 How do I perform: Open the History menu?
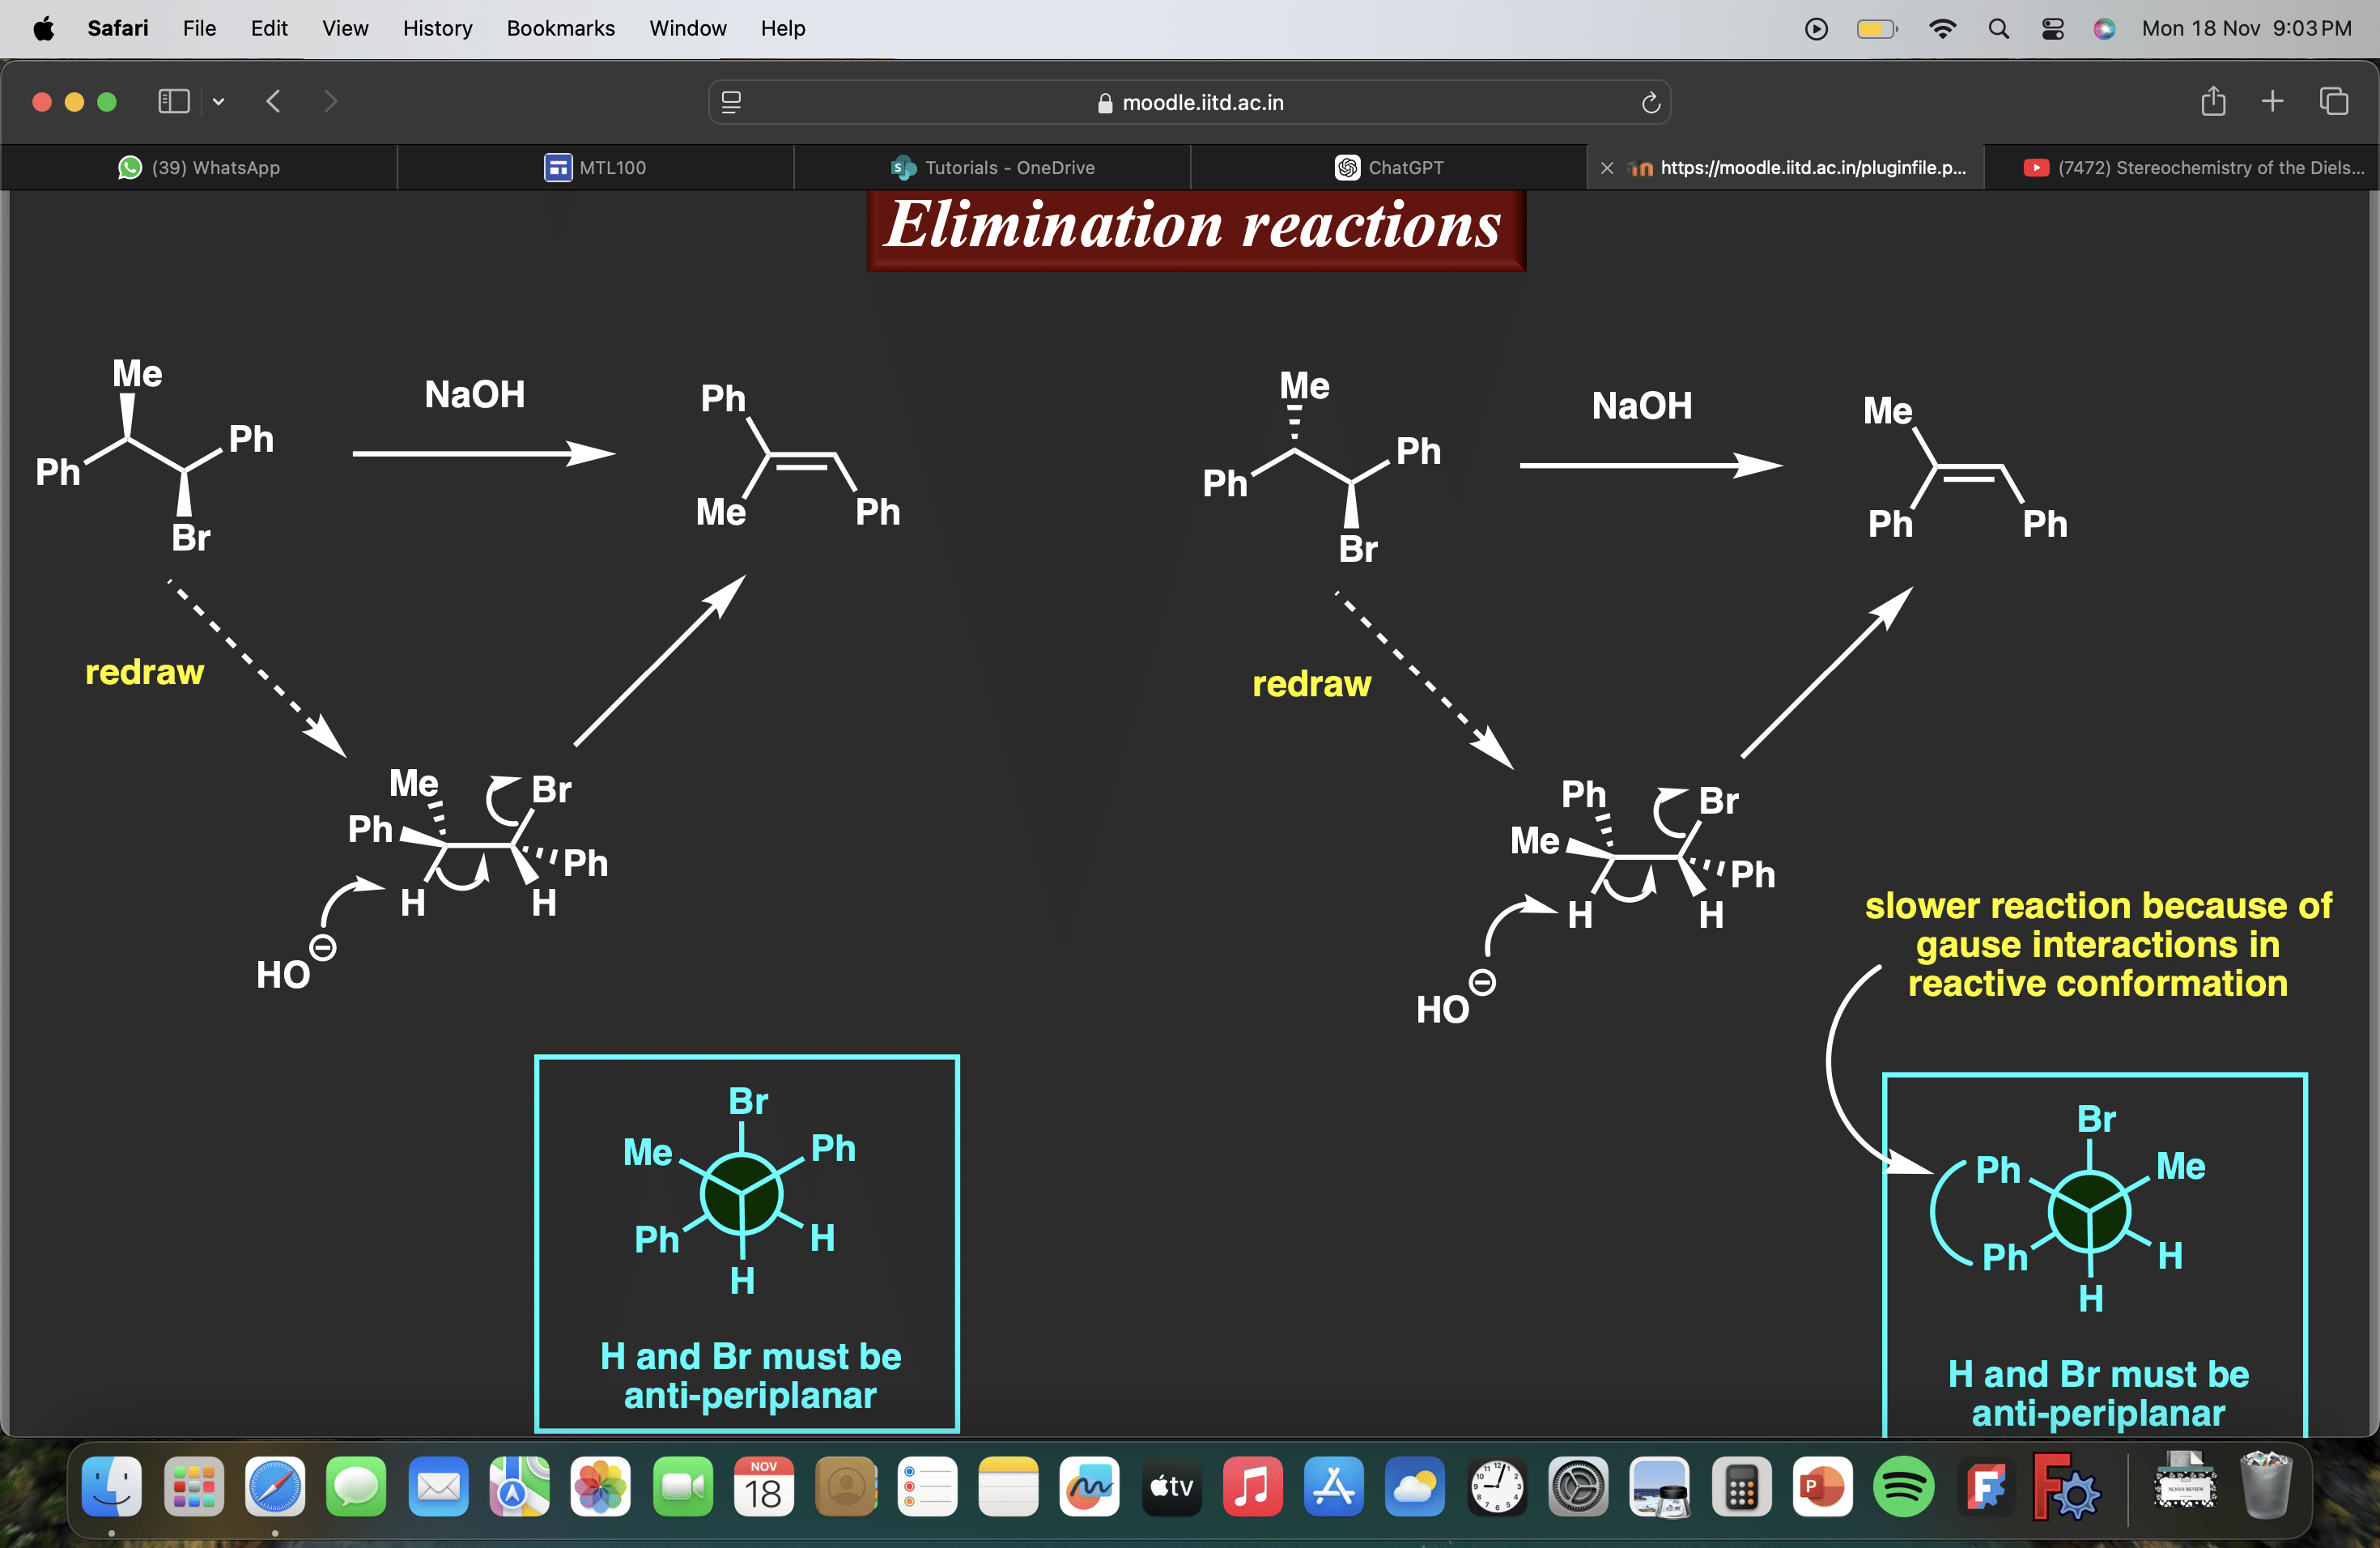tap(437, 28)
